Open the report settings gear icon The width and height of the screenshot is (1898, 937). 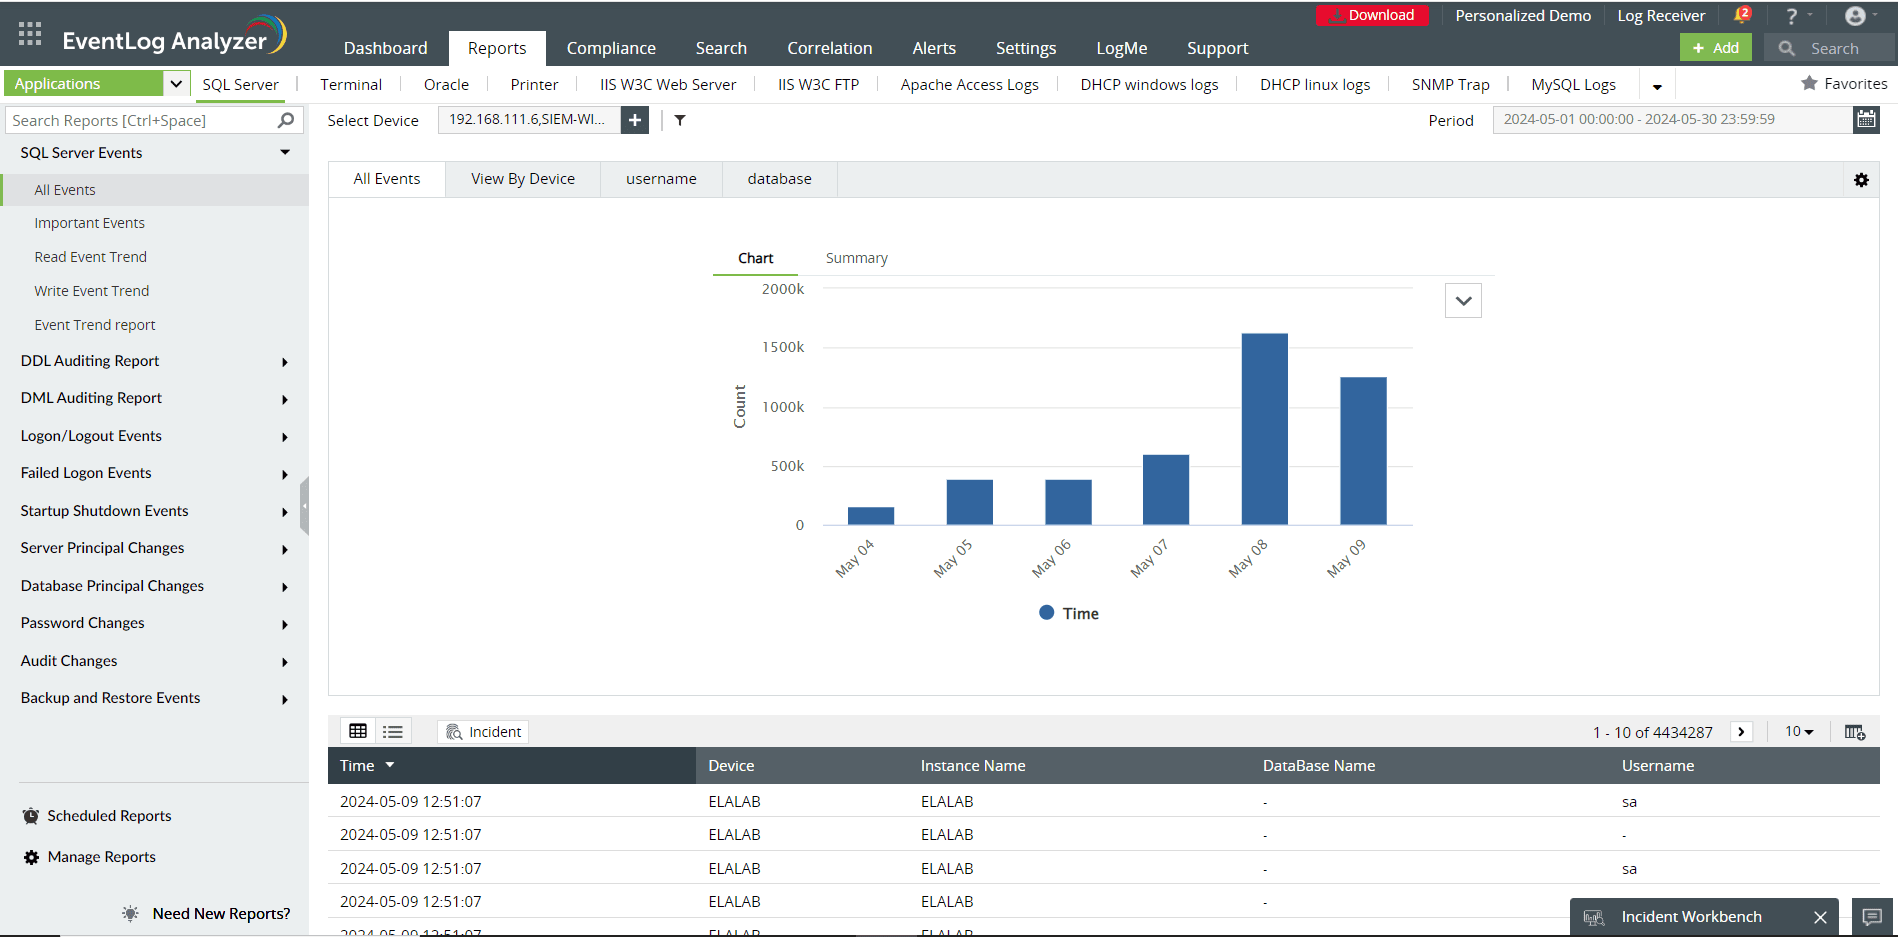pos(1862,180)
